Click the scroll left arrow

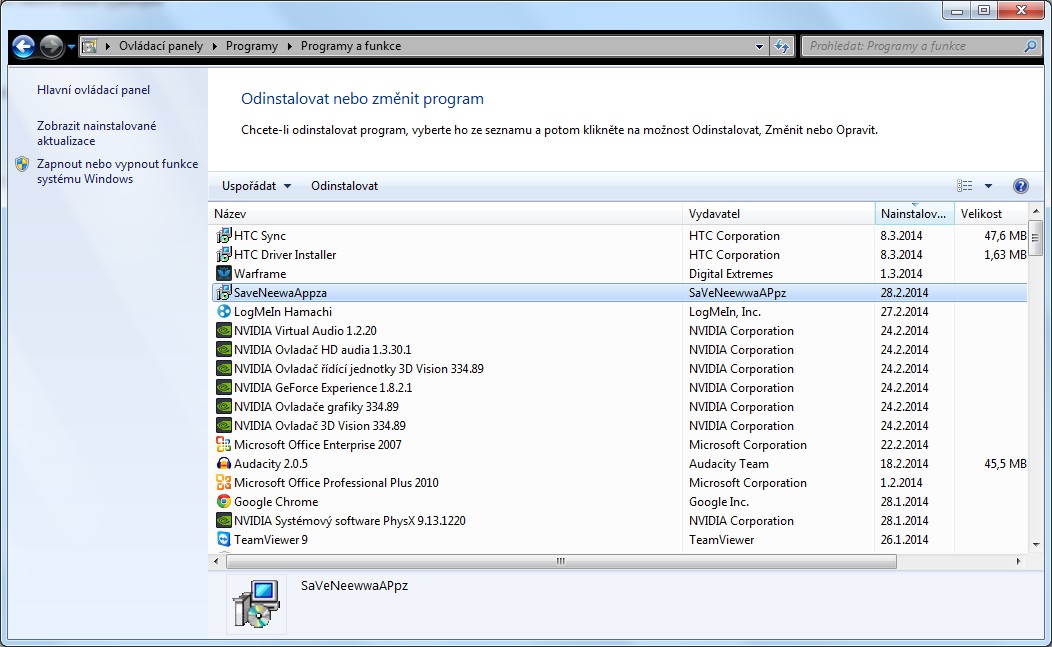click(x=216, y=561)
